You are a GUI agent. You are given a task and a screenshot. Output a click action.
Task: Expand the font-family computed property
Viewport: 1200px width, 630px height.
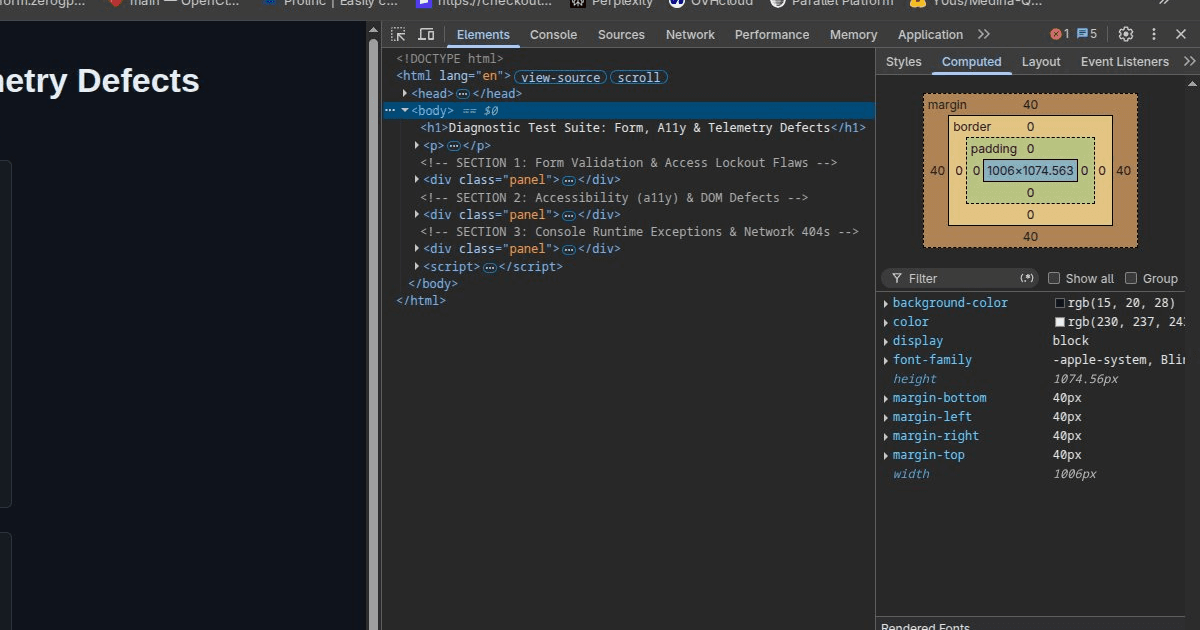pos(886,360)
